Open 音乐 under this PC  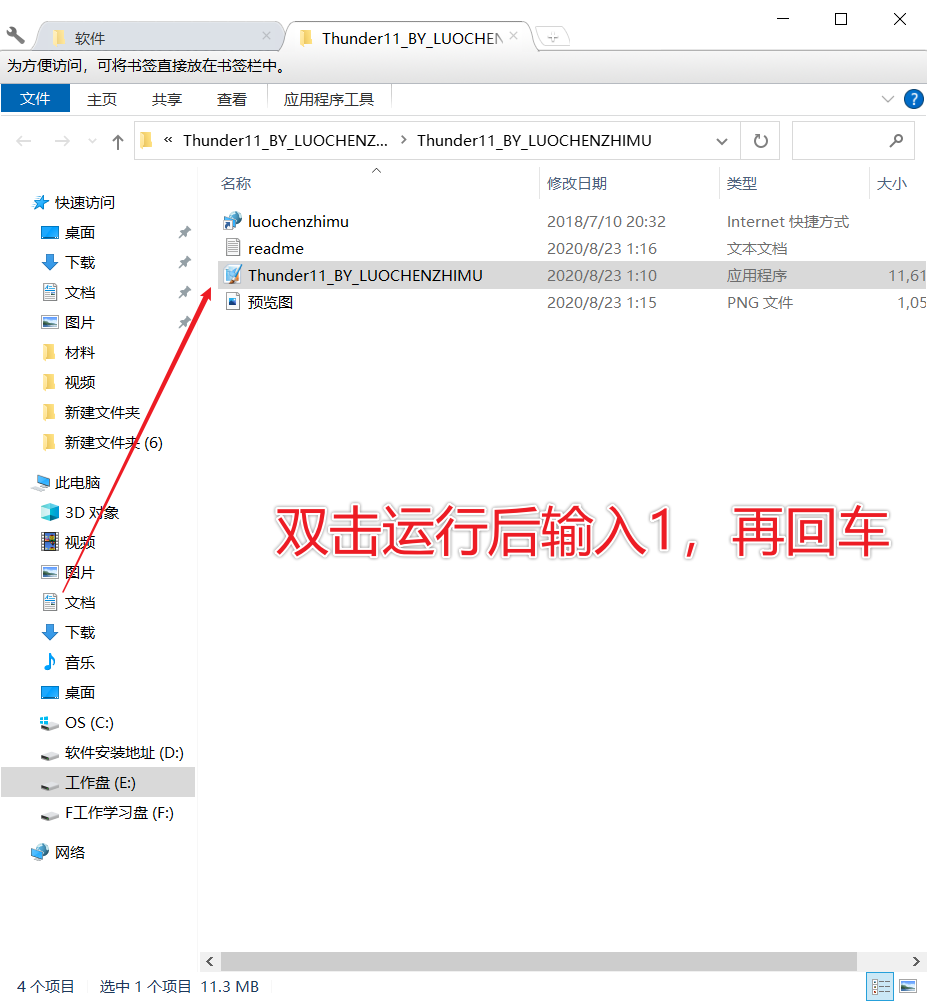tap(80, 663)
